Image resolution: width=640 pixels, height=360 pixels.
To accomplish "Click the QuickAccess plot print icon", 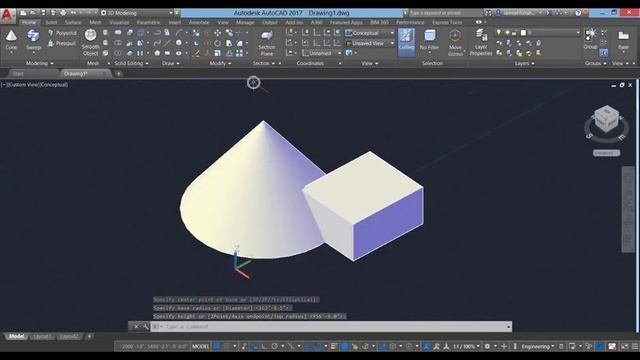I will (x=63, y=13).
